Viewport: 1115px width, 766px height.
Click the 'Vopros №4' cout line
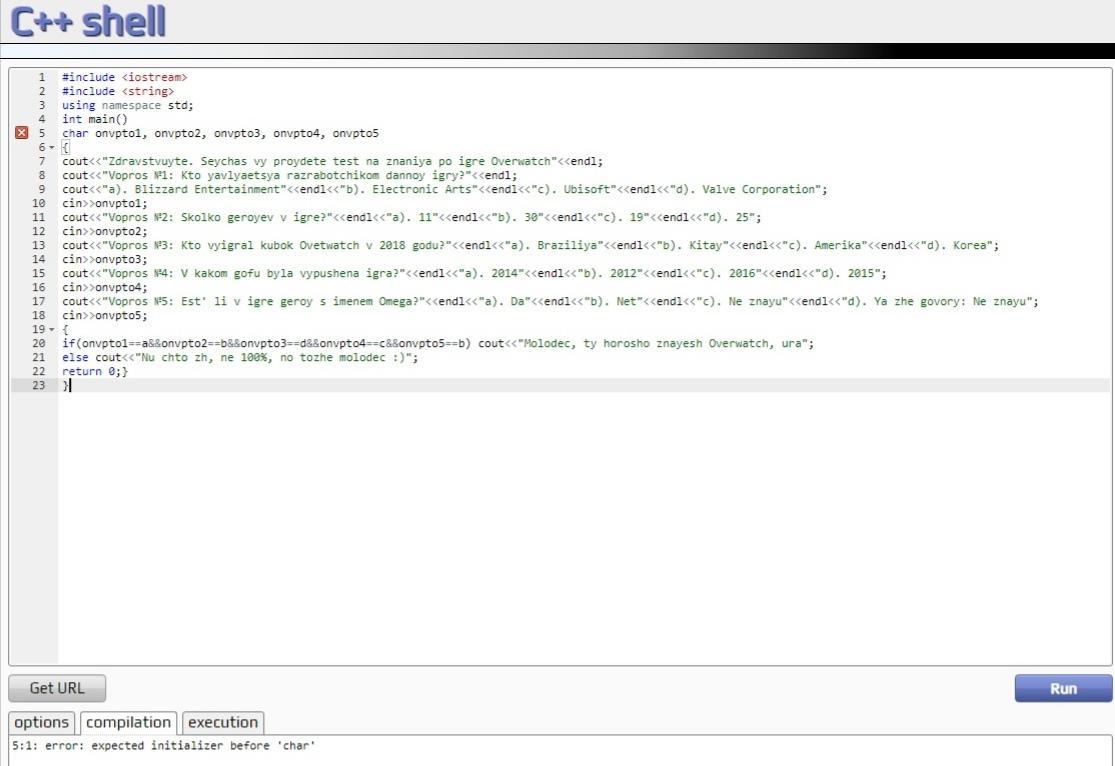tap(474, 273)
